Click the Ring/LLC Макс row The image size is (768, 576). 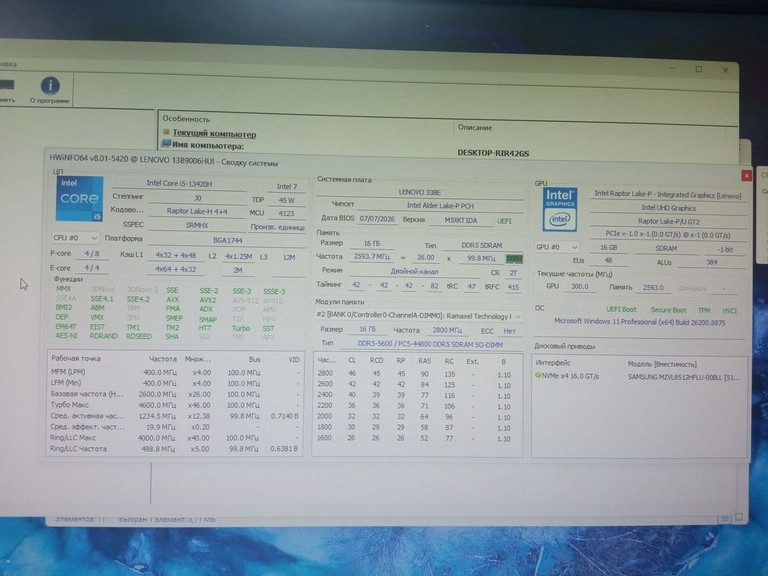[x=175, y=438]
